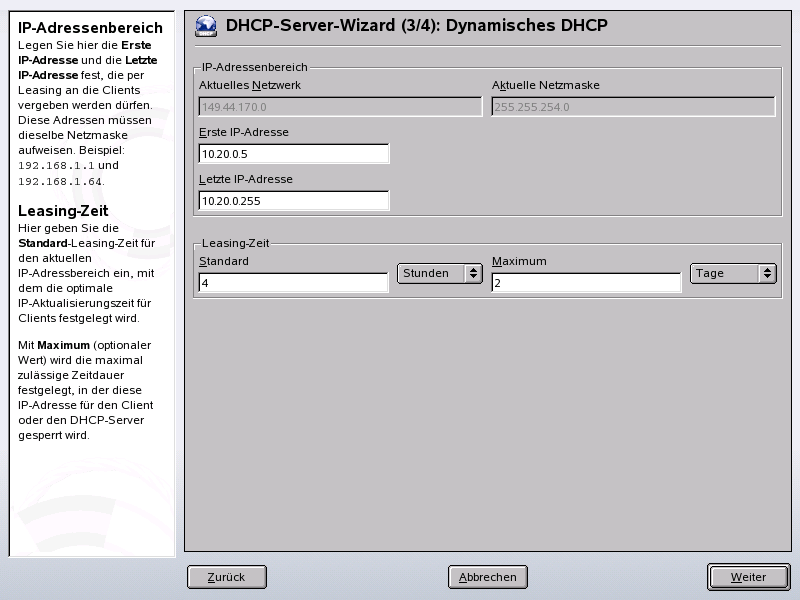
Task: Click the DHCP wizard network icon
Action: tap(206, 26)
